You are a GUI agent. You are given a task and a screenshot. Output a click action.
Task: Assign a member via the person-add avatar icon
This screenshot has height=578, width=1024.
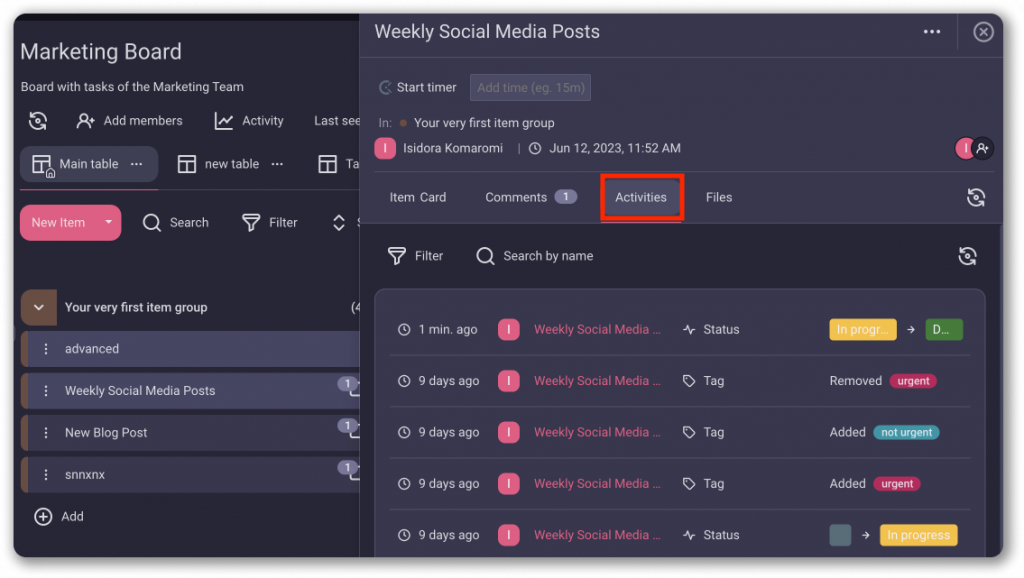coord(983,148)
